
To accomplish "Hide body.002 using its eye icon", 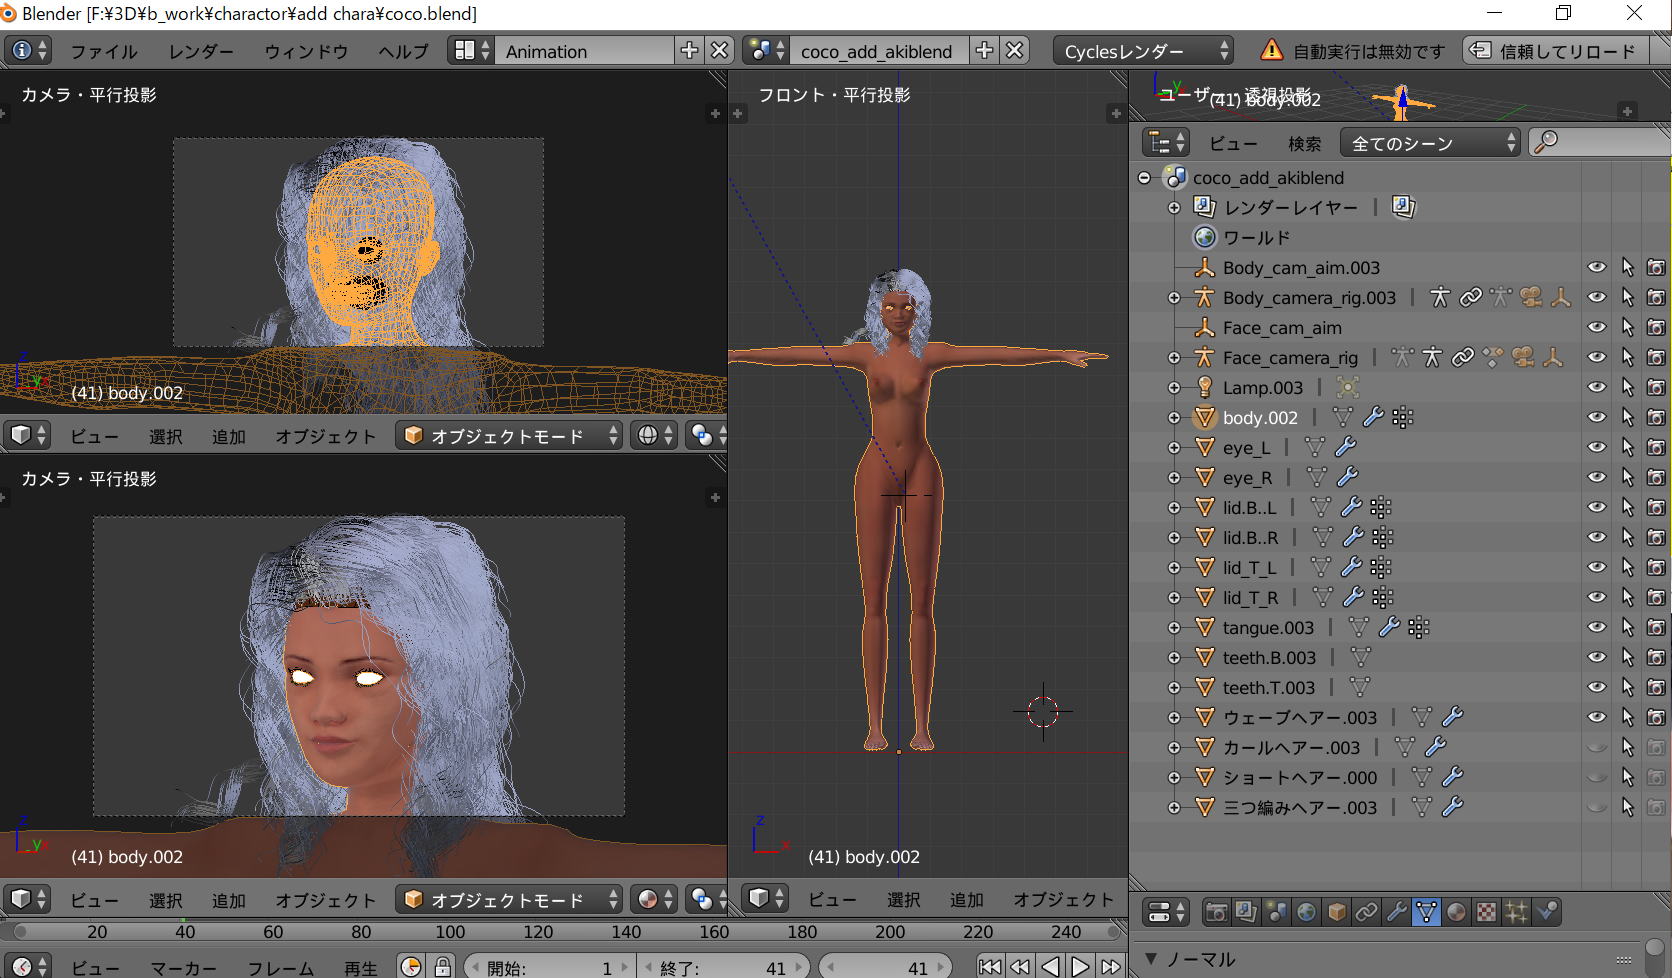I will click(1597, 417).
